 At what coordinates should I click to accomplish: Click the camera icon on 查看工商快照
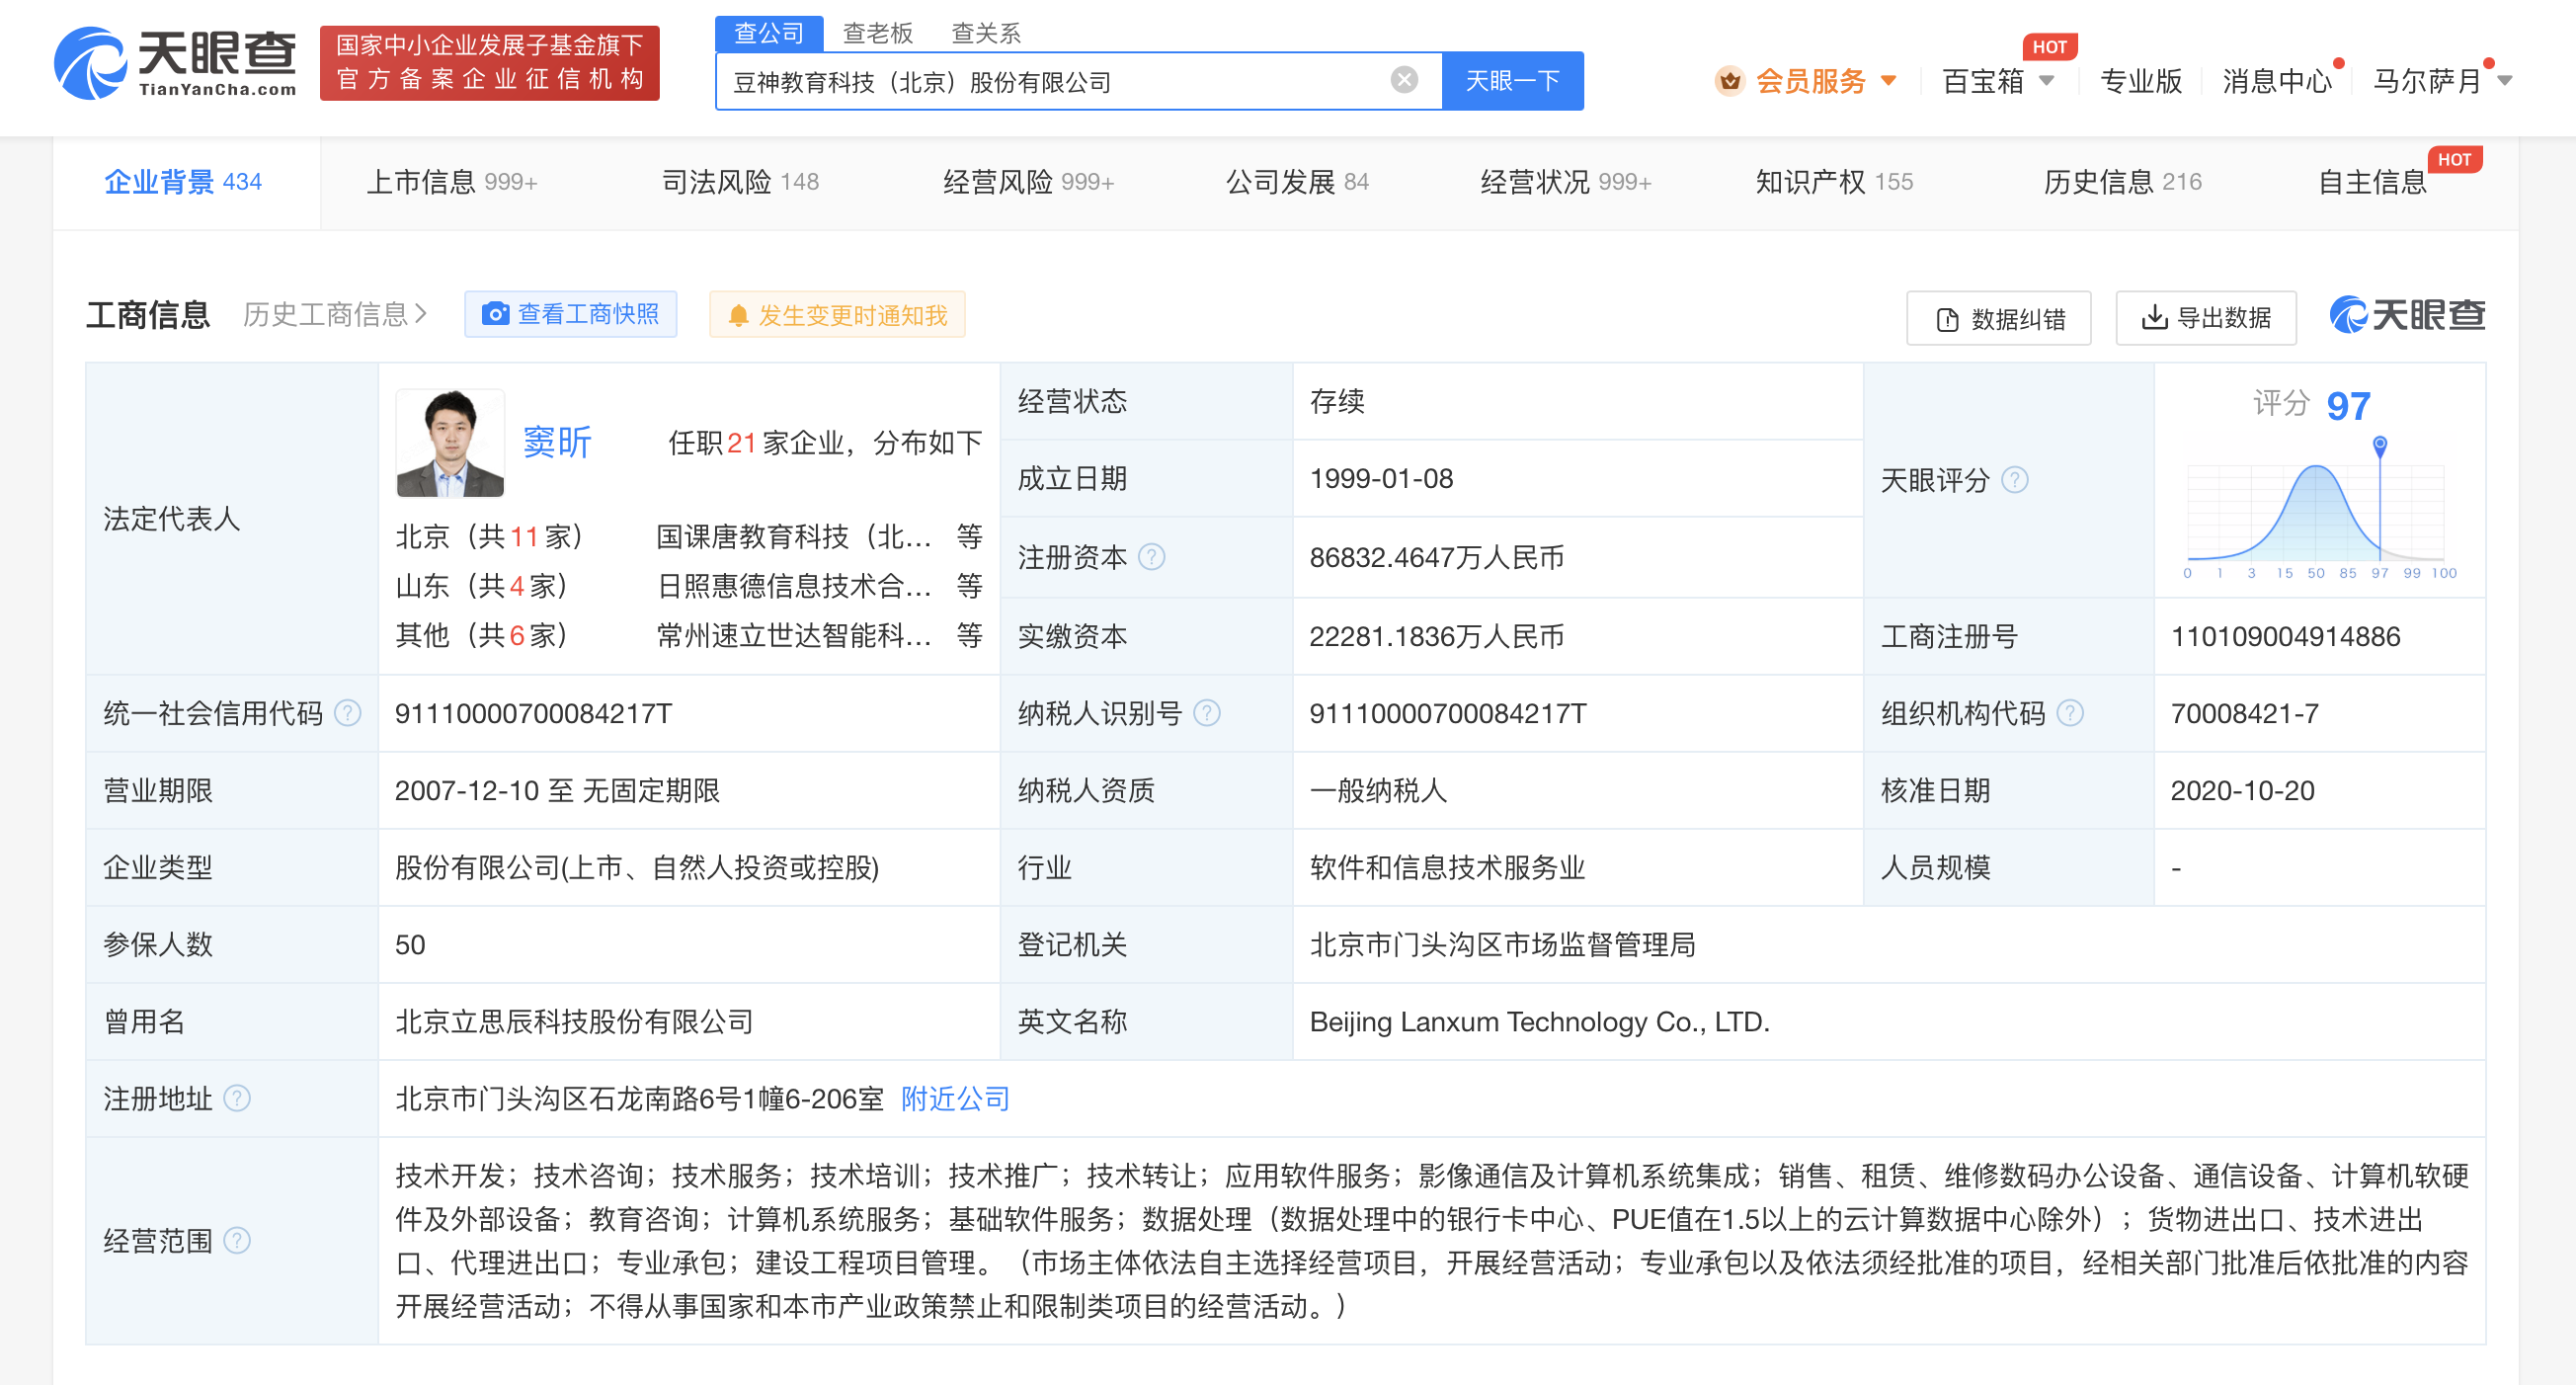[x=497, y=313]
